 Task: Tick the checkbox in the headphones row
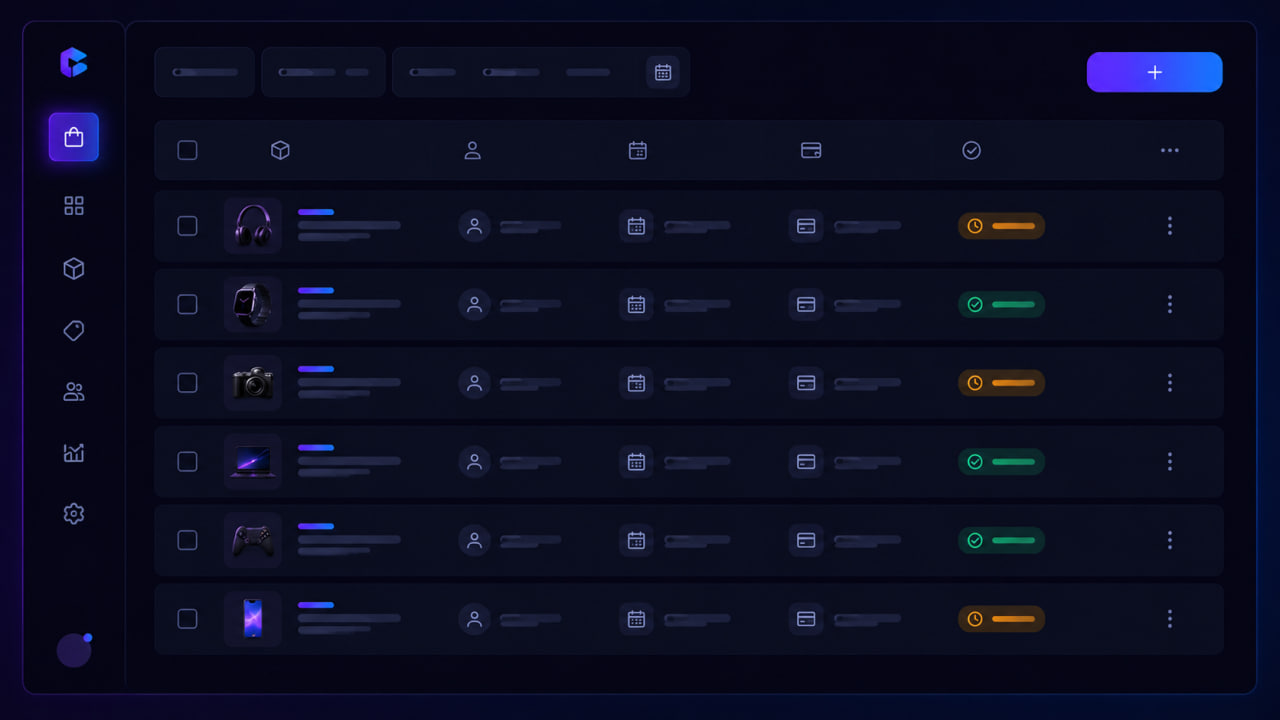tap(187, 226)
